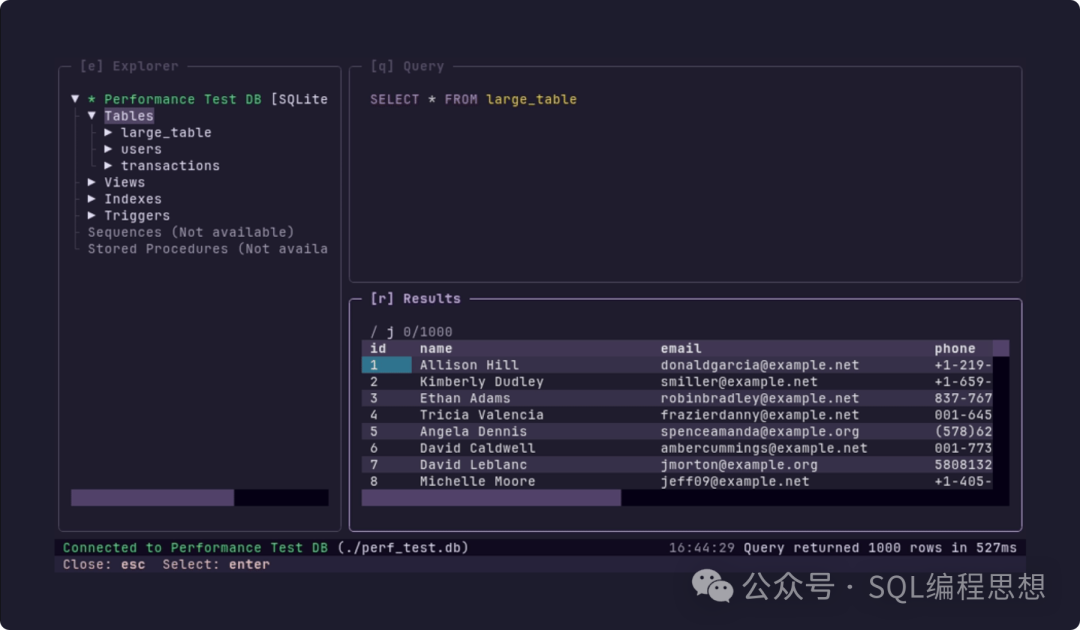Click the Explorer horizontal scrollbar thumb
Screen dimensions: 1080x630
point(152,497)
